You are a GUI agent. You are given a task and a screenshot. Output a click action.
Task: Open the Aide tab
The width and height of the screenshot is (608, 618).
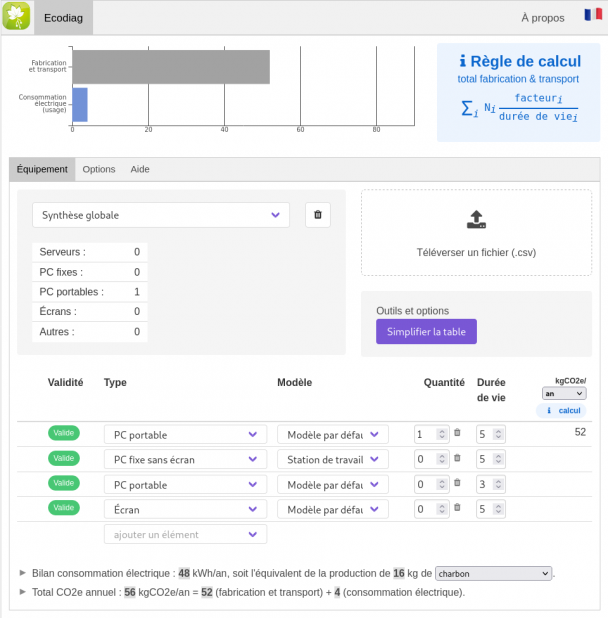tap(140, 169)
